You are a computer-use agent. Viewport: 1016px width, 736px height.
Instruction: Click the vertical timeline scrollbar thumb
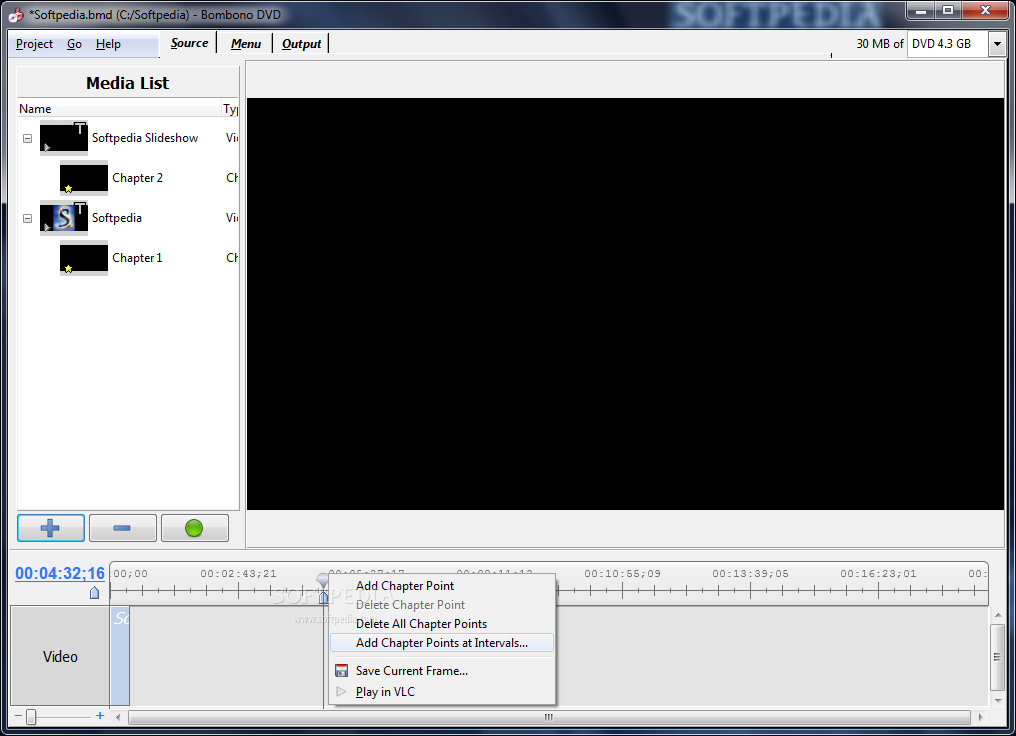tap(998, 658)
